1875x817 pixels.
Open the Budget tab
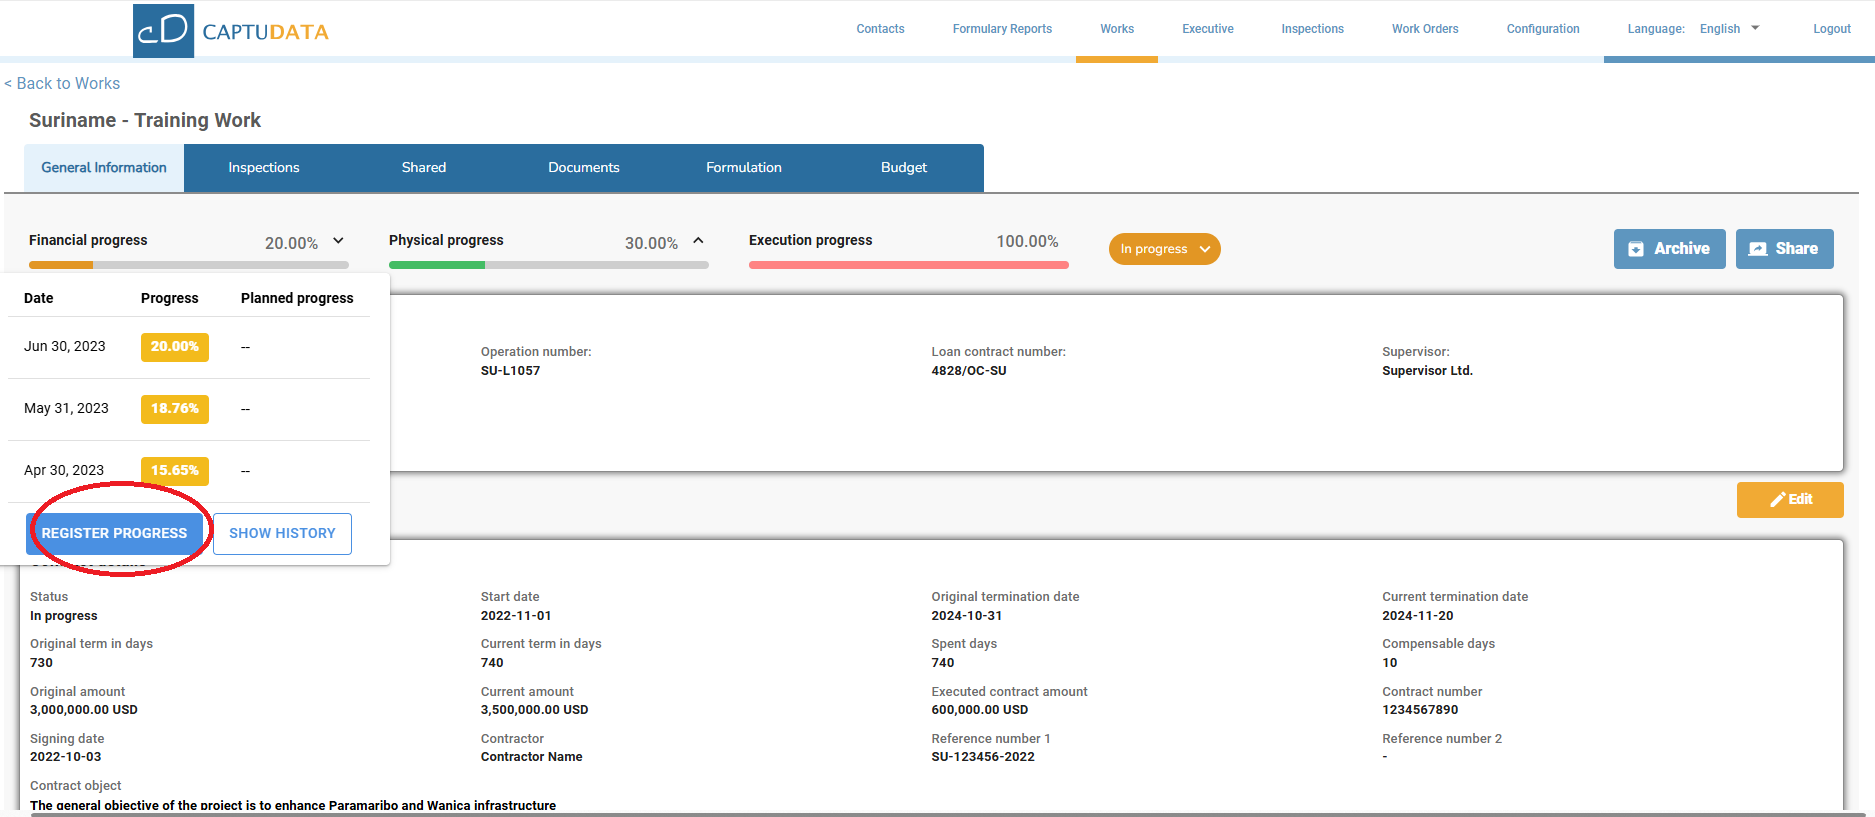(x=903, y=168)
